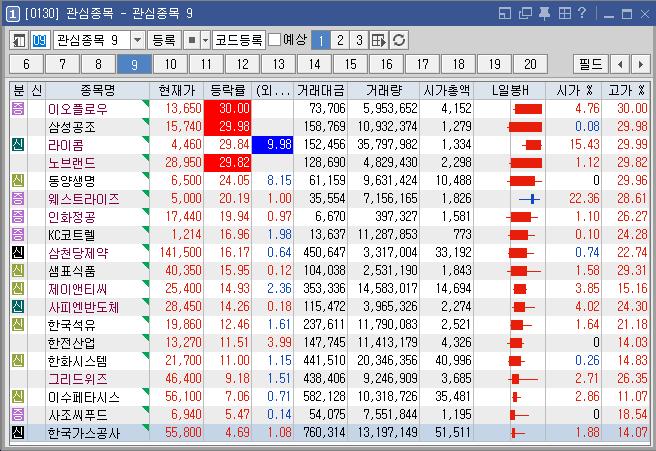Click the sidebar toggle icon left of 09
656x451 pixels.
tap(19, 41)
